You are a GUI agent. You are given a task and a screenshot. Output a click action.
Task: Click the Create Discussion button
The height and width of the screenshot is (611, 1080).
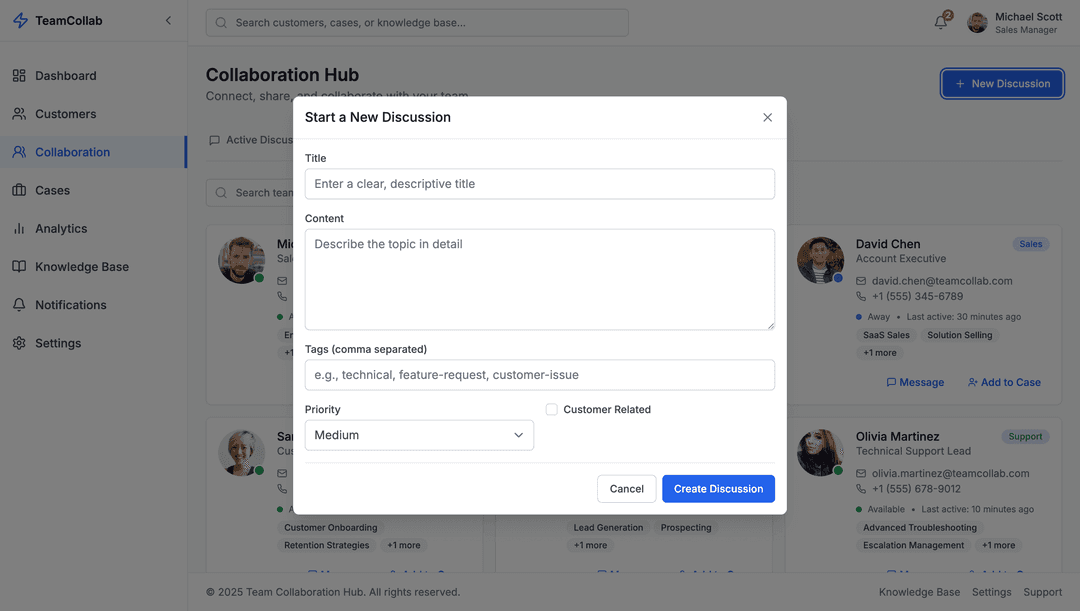click(x=718, y=489)
